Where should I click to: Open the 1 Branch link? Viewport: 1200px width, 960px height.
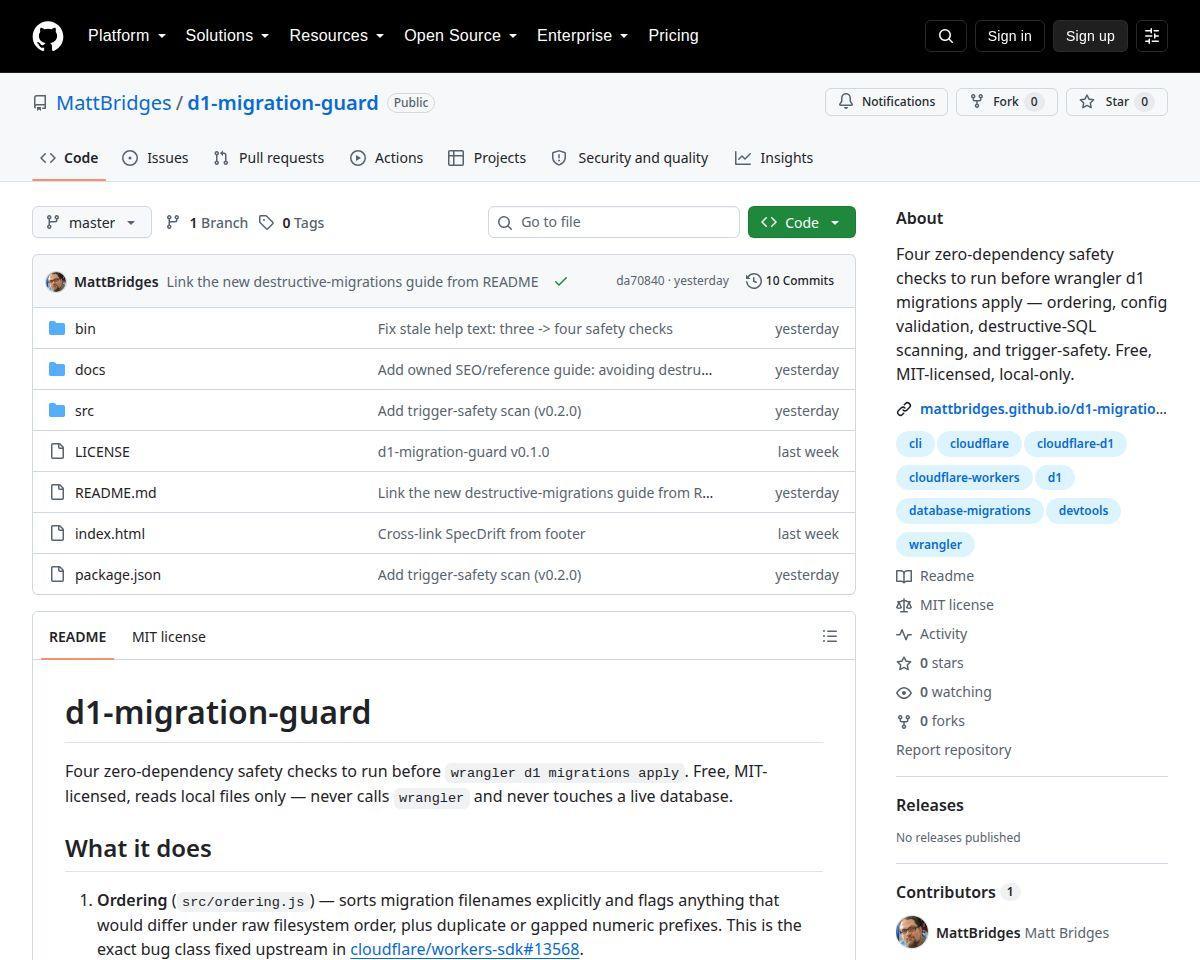(207, 222)
